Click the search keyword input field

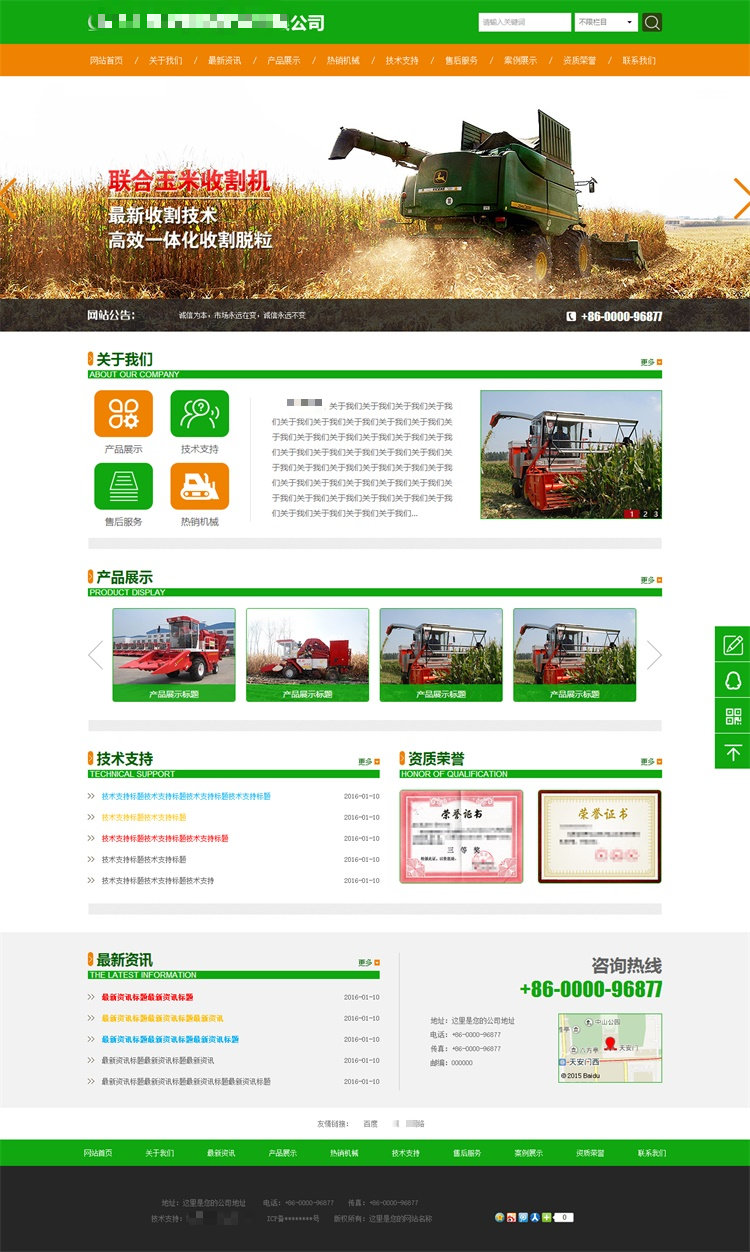524,22
